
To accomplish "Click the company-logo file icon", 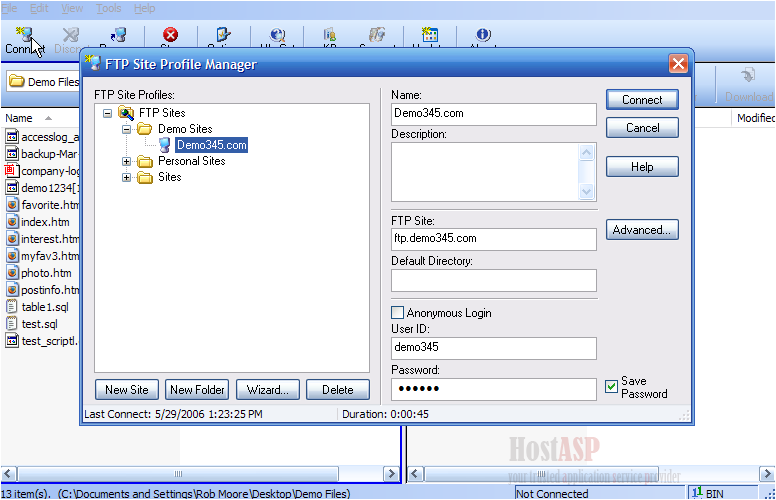I will point(10,171).
